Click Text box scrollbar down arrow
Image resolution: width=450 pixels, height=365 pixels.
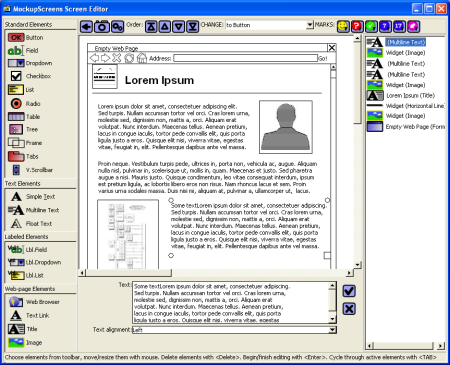click(332, 319)
